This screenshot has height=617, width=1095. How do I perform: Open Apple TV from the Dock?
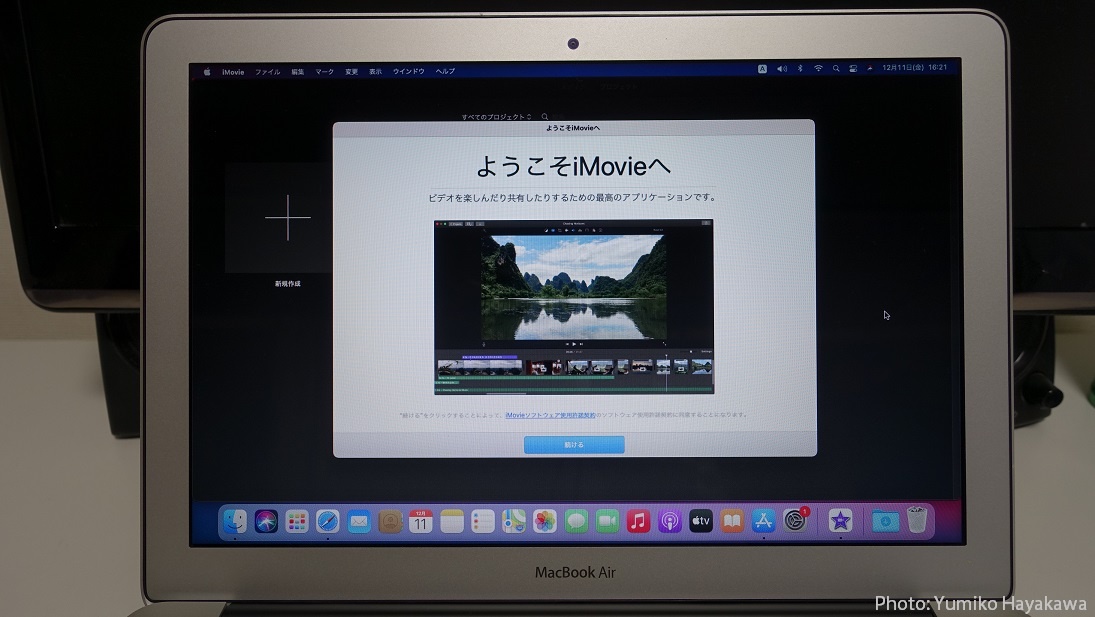pyautogui.click(x=700, y=521)
